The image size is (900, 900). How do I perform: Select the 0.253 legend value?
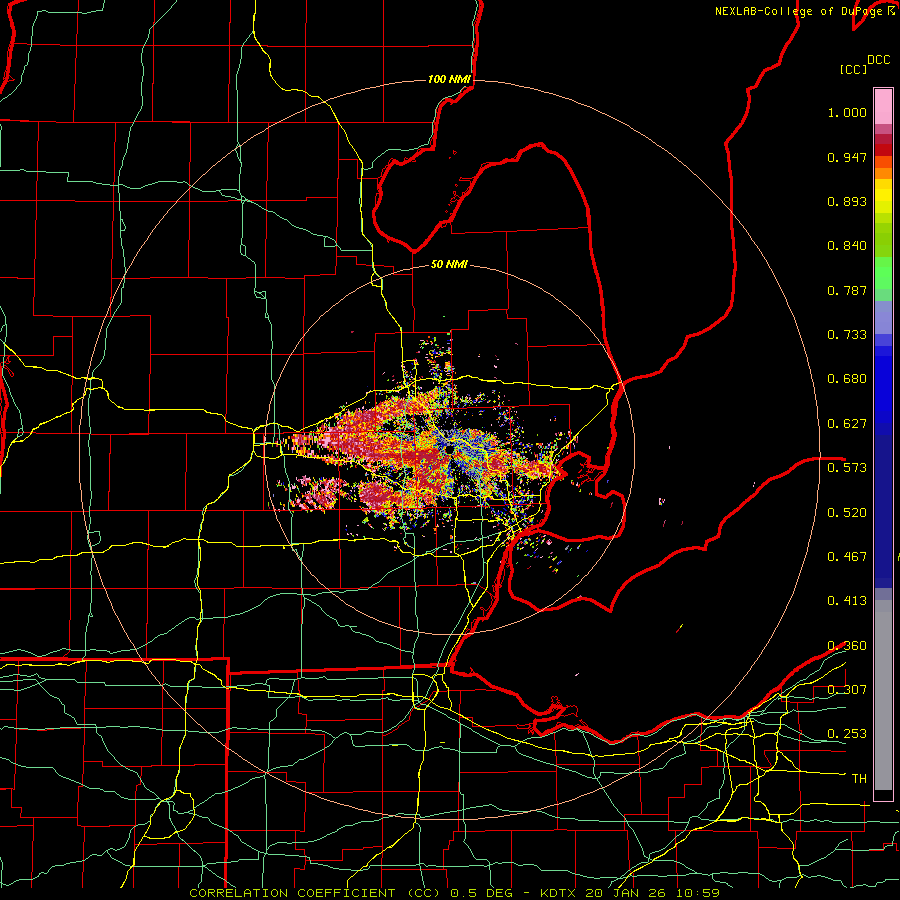[x=847, y=734]
